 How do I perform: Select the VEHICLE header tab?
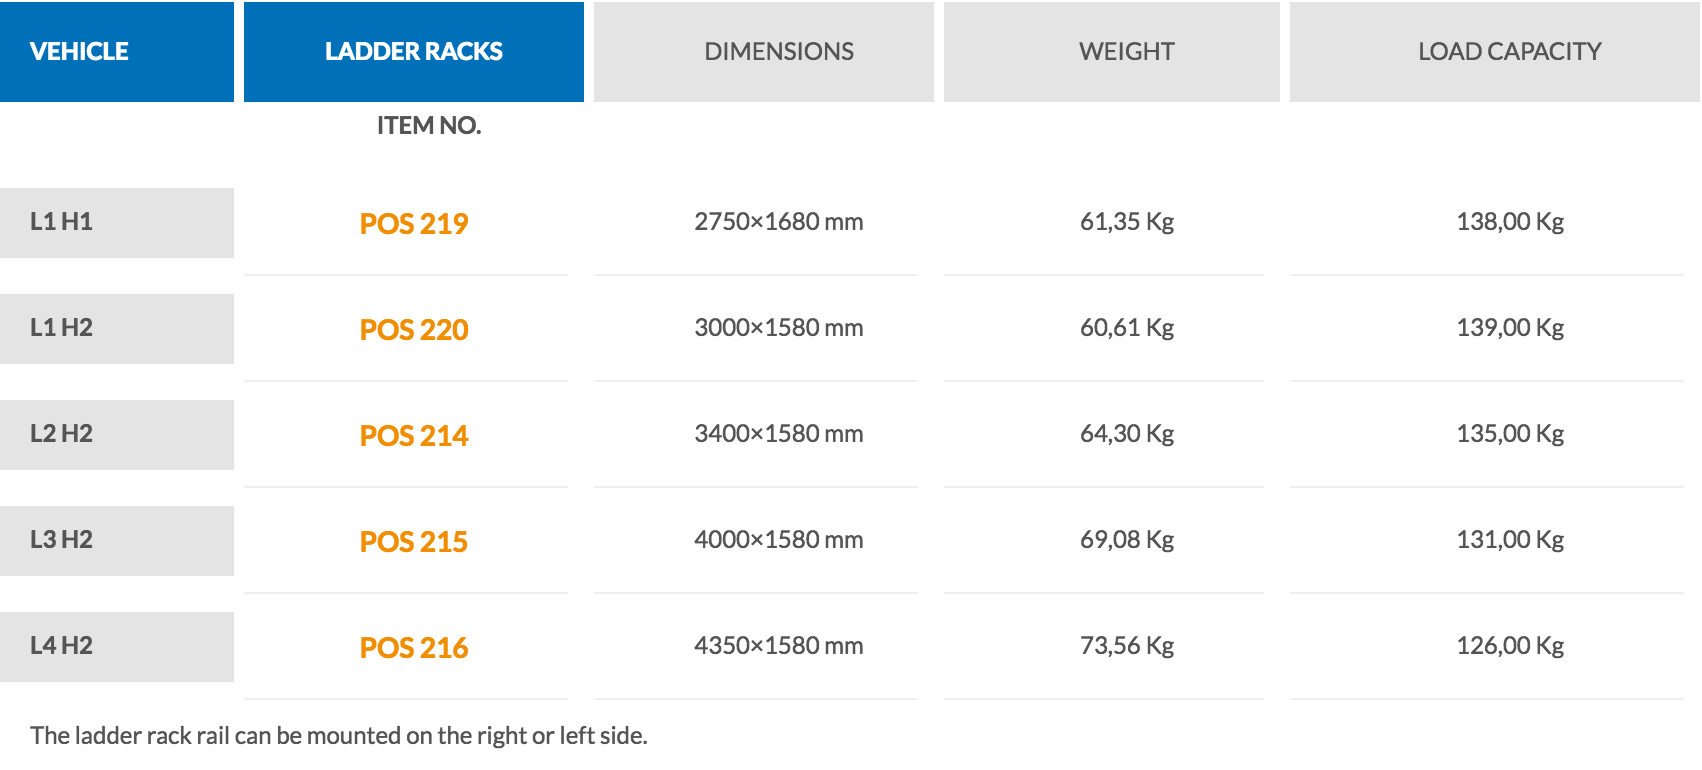117,51
